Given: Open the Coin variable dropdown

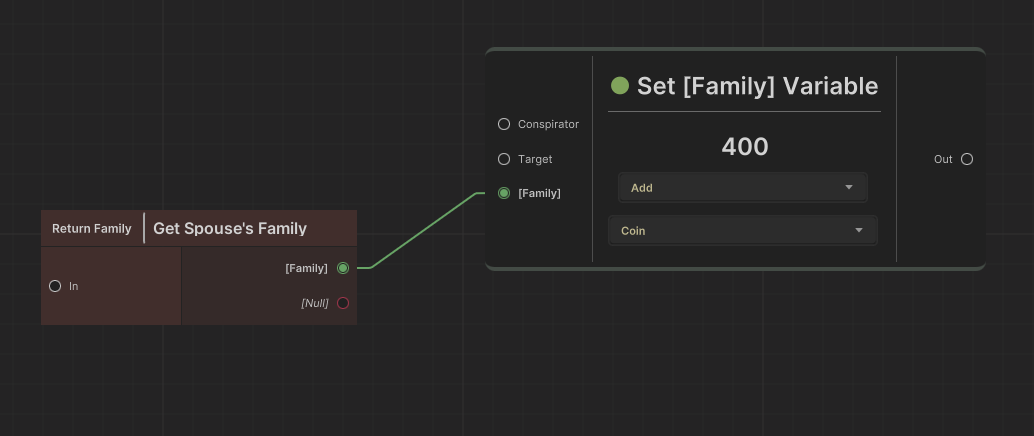Looking at the screenshot, I should coord(742,231).
